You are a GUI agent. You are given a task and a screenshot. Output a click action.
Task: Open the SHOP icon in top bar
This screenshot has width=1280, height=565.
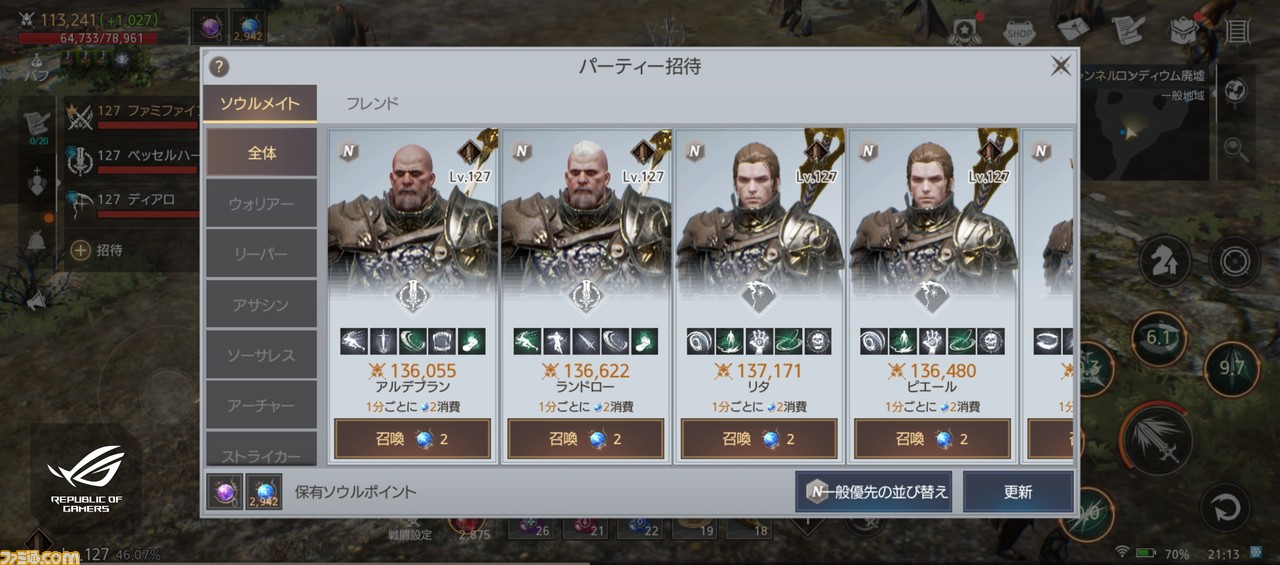1019,31
